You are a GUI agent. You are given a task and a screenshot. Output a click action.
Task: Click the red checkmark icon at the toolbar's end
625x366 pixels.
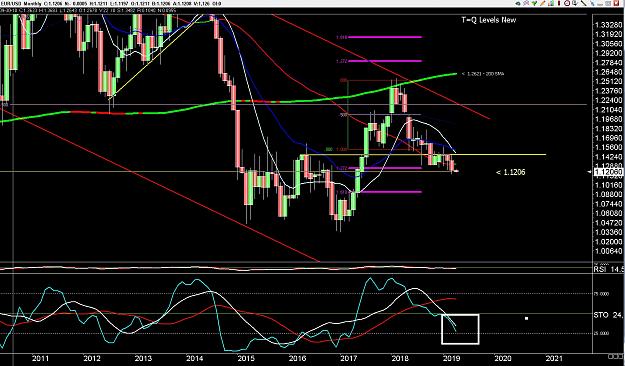pyautogui.click(x=616, y=3)
